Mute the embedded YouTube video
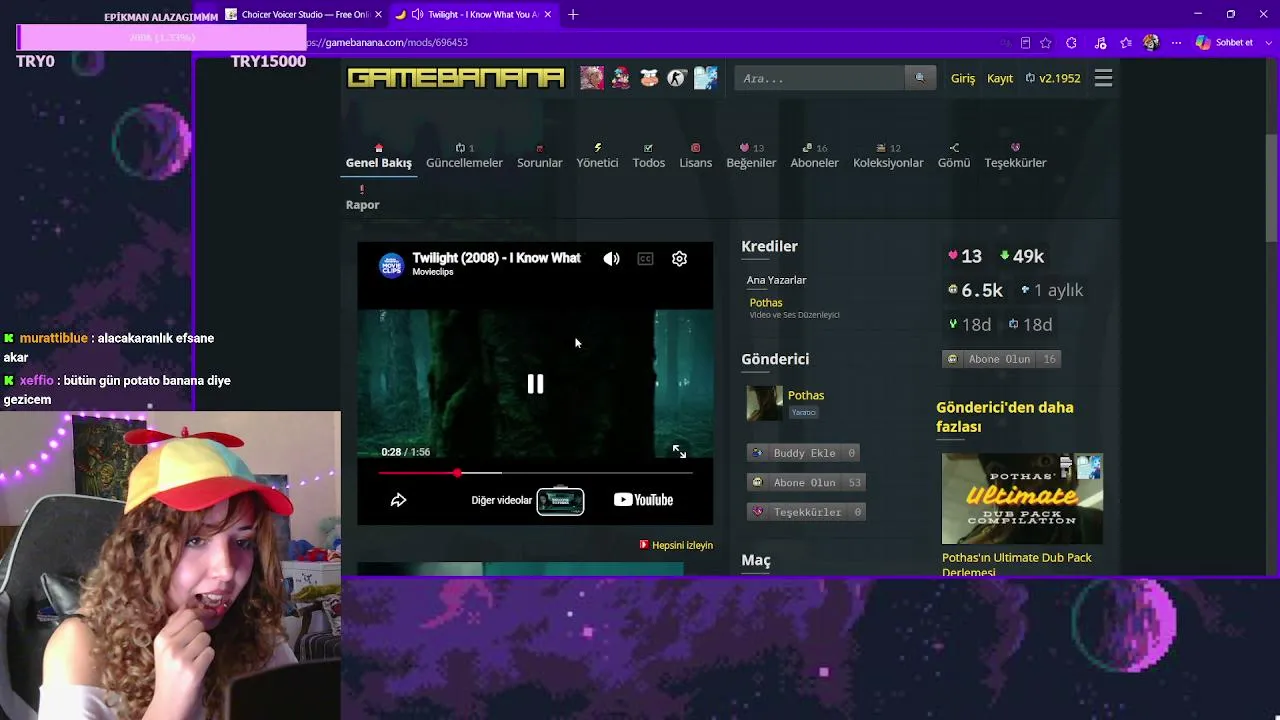1280x720 pixels. 611,259
